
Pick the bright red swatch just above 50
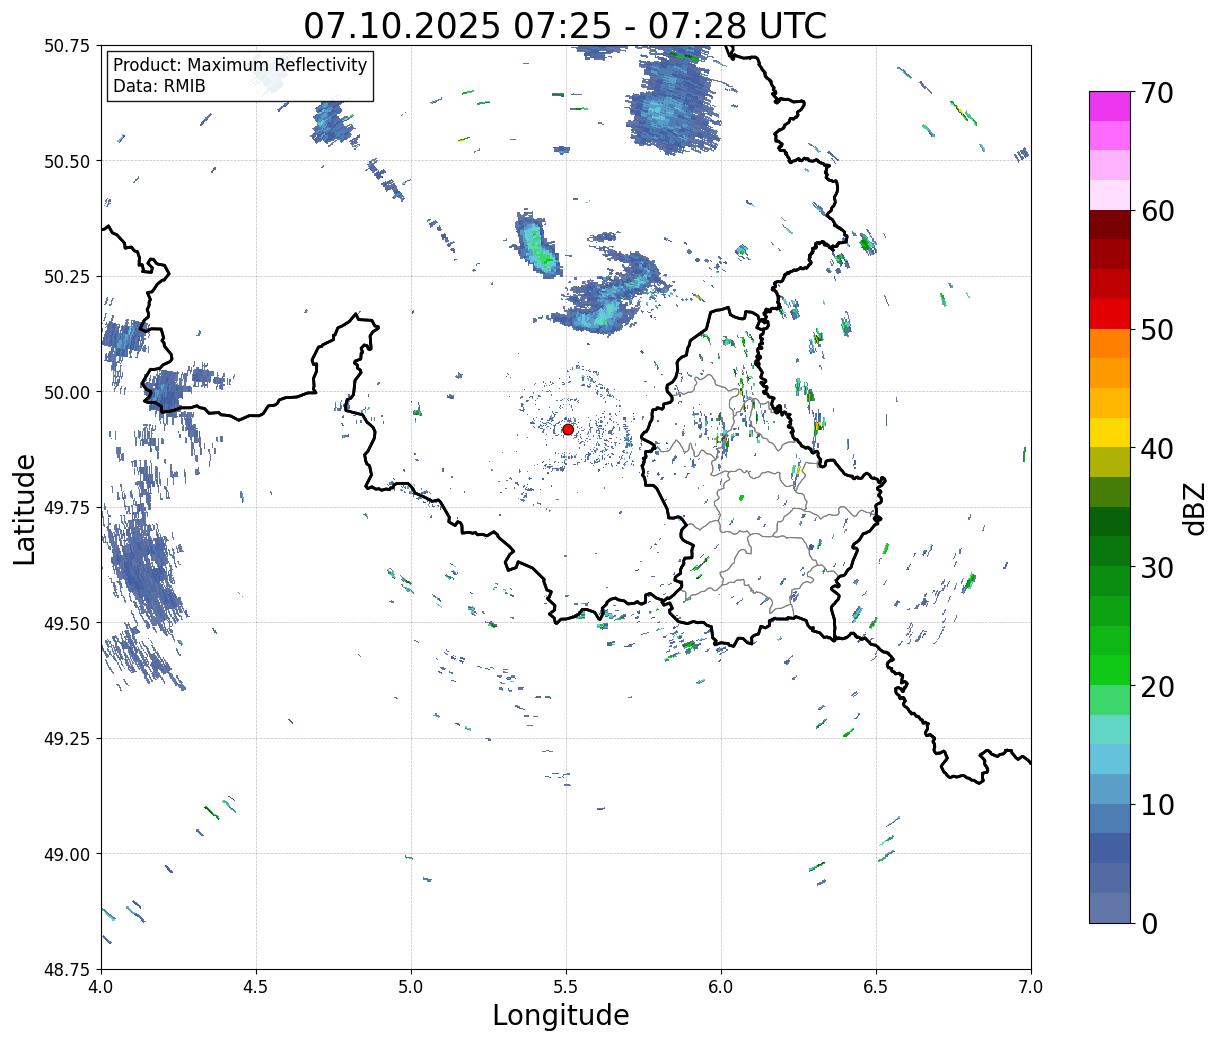(1110, 314)
